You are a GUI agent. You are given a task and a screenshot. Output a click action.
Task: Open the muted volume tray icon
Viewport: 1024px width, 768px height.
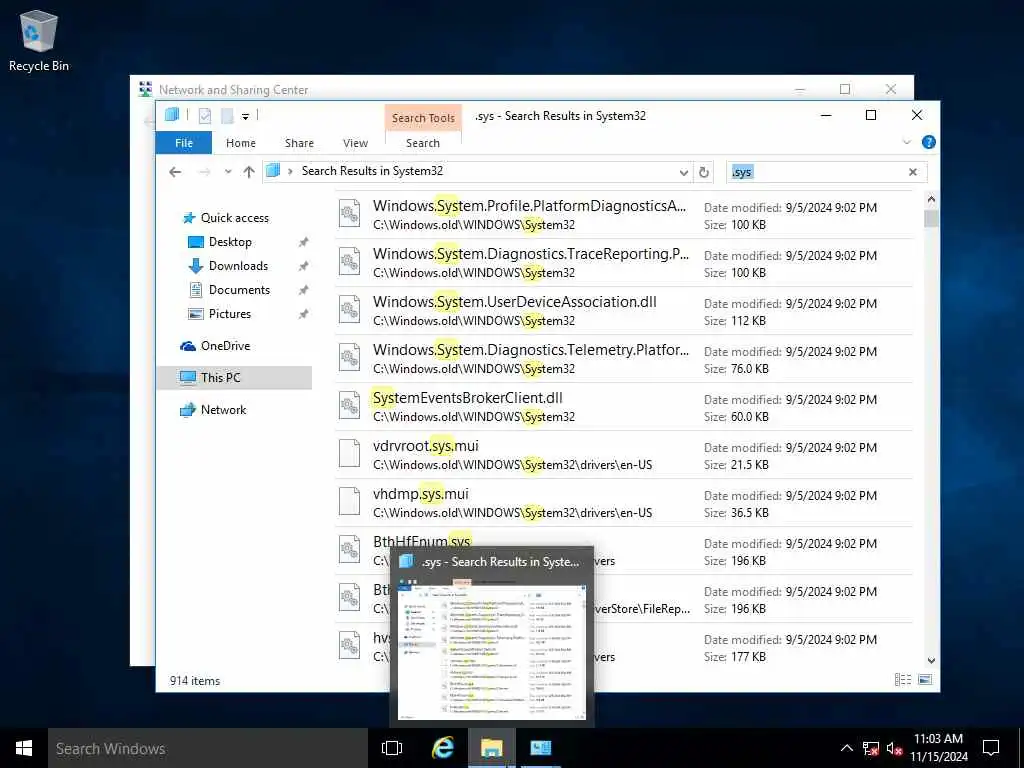(x=895, y=748)
